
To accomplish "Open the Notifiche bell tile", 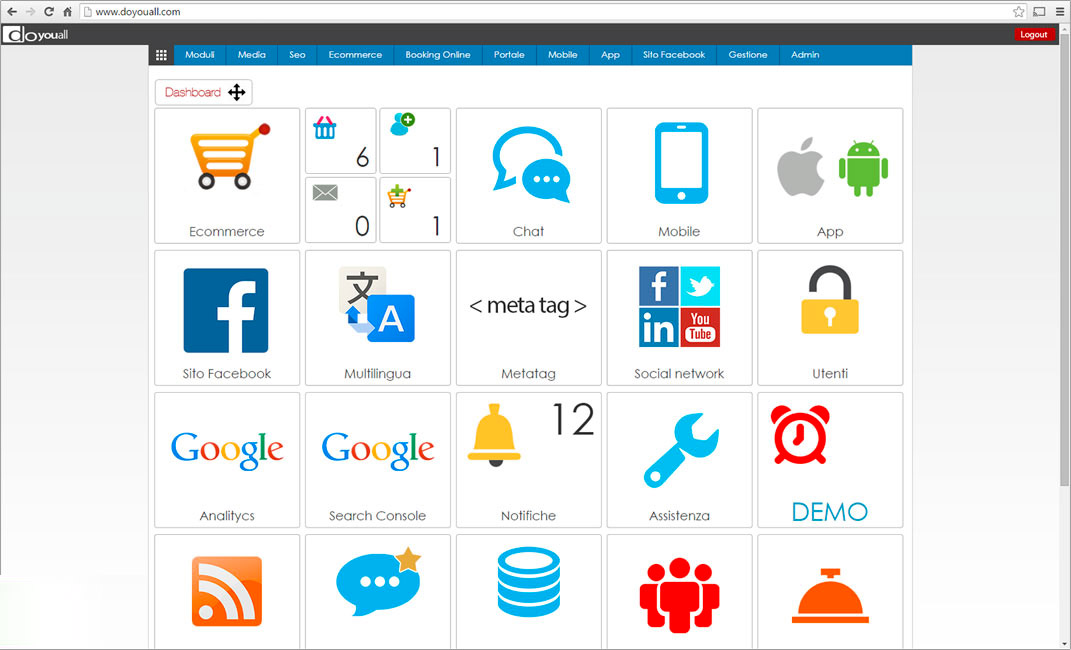I will pos(529,460).
